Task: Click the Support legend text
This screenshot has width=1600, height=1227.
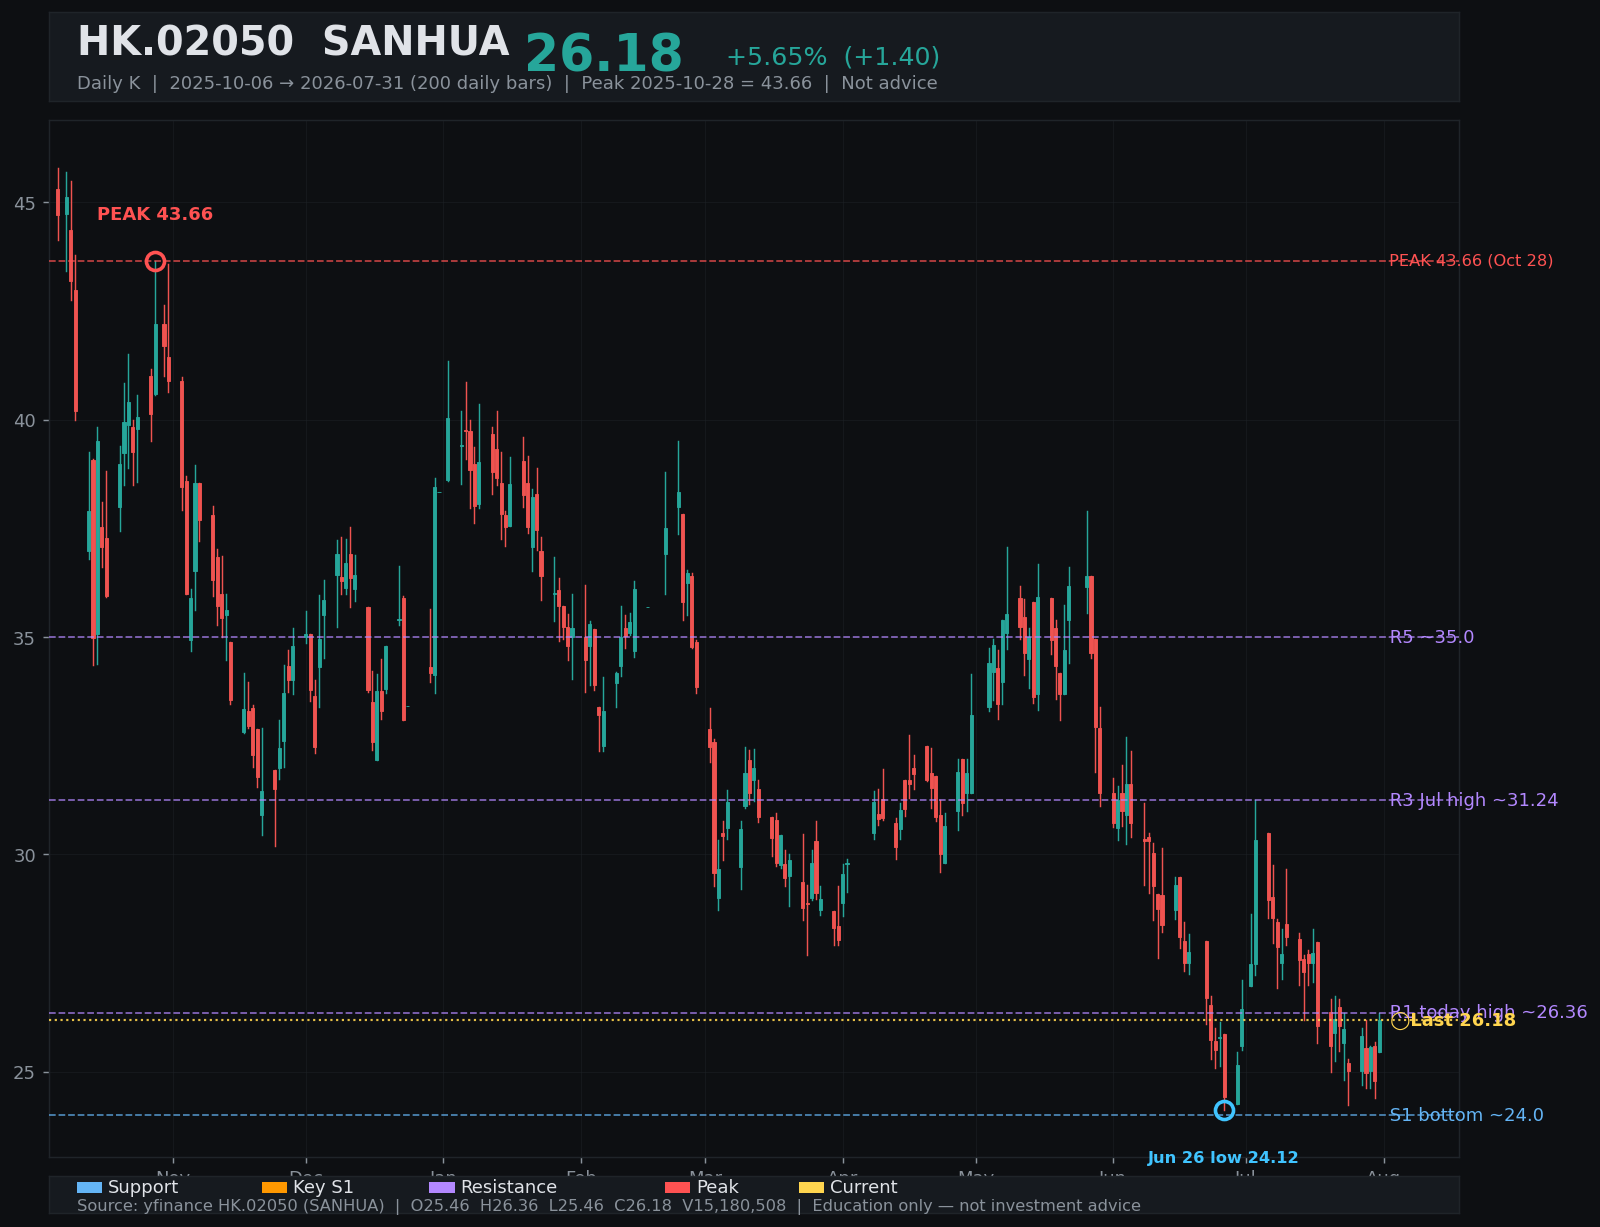Action: (143, 1187)
